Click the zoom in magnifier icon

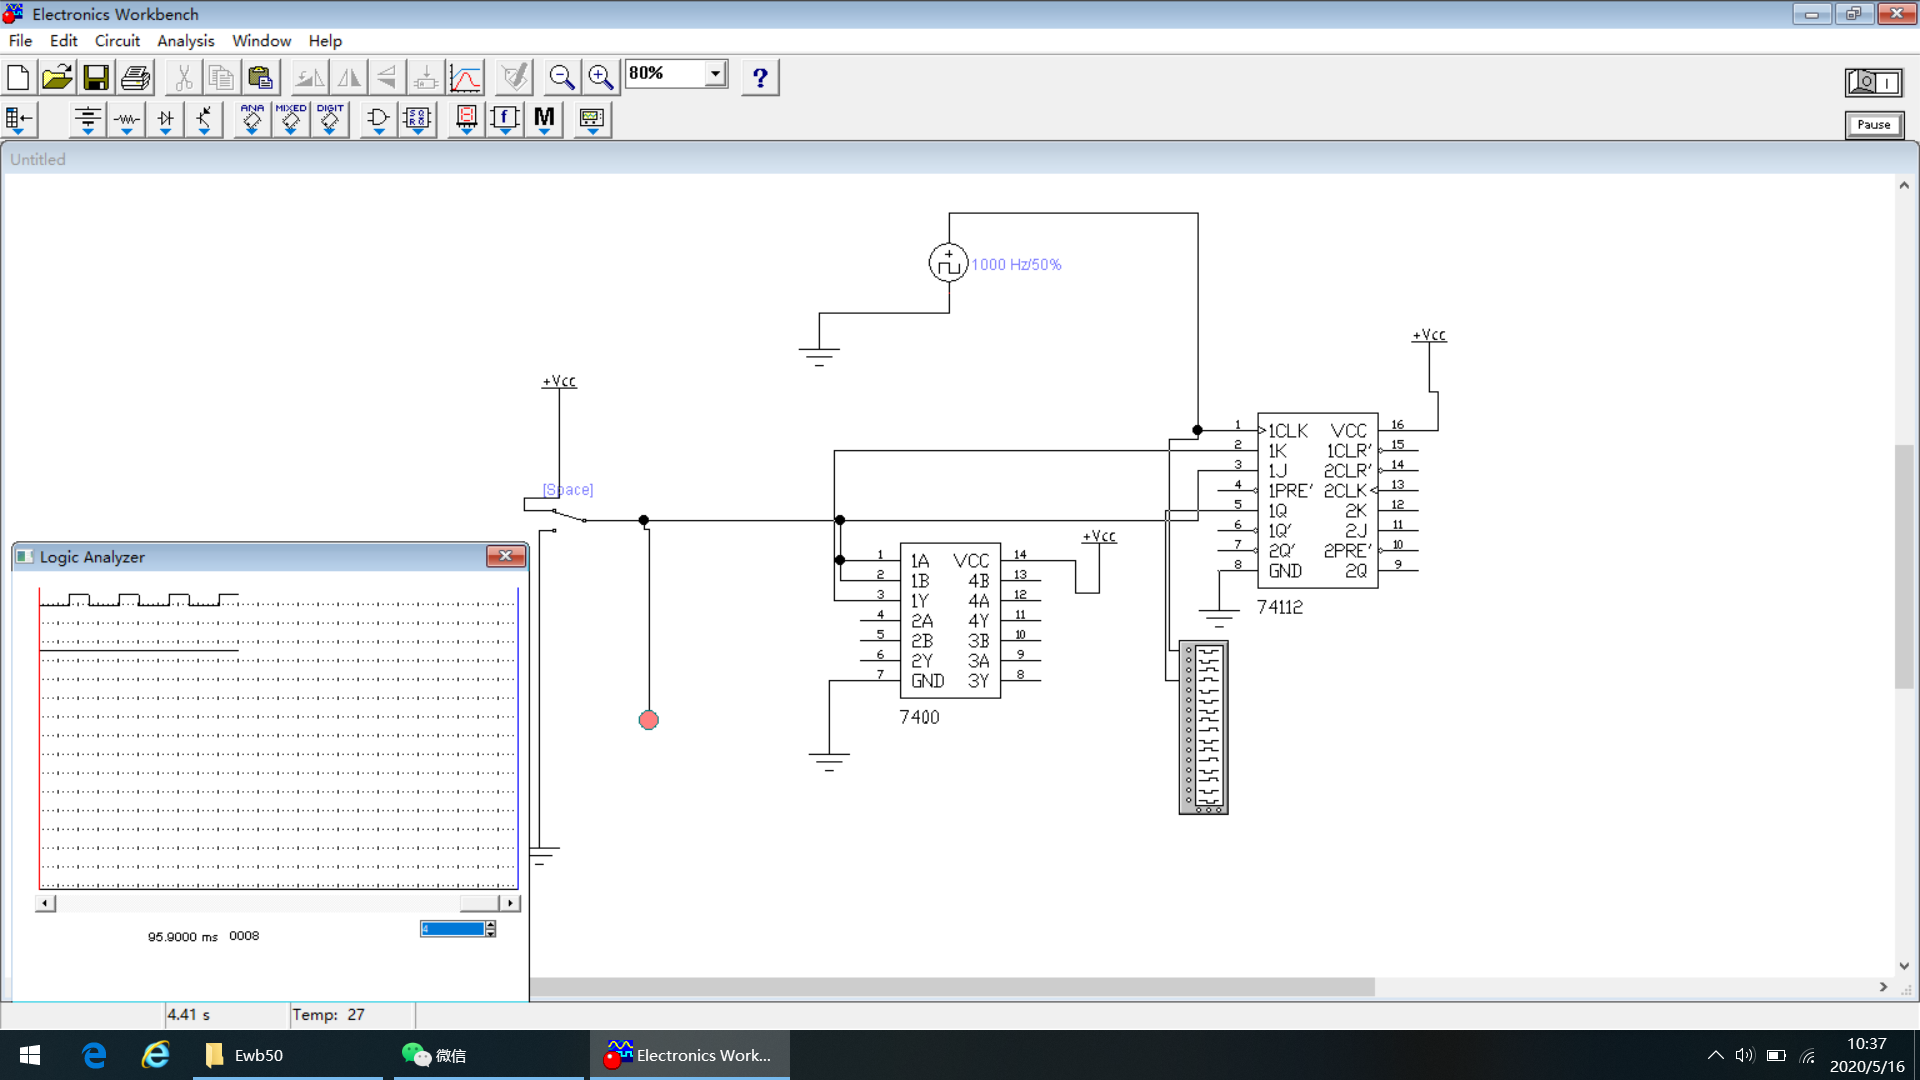(x=600, y=77)
